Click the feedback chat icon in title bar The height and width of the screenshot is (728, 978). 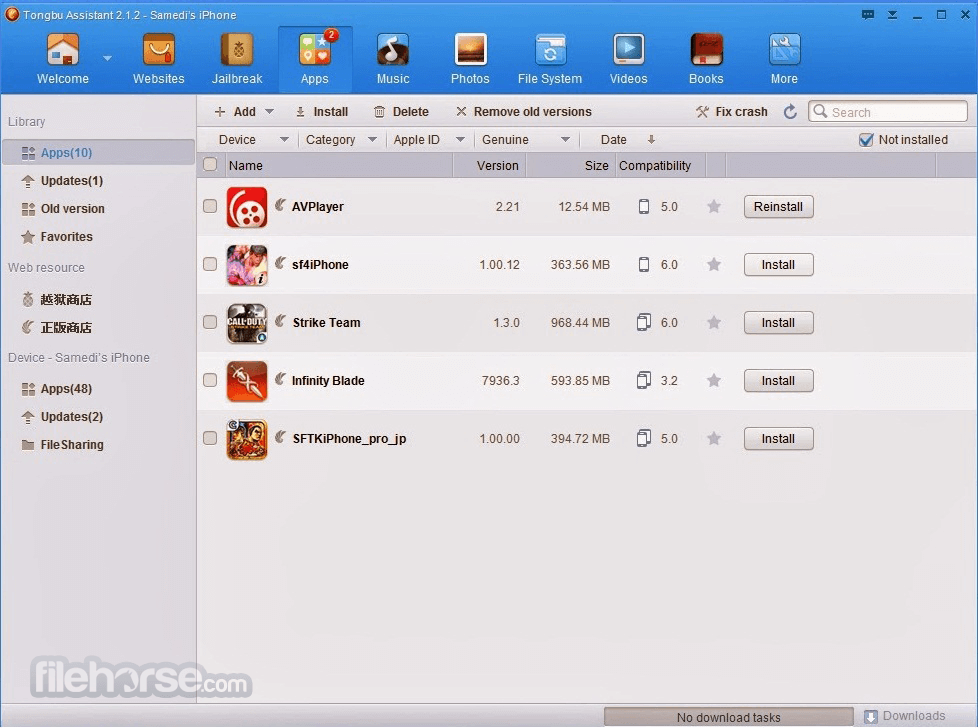click(868, 14)
